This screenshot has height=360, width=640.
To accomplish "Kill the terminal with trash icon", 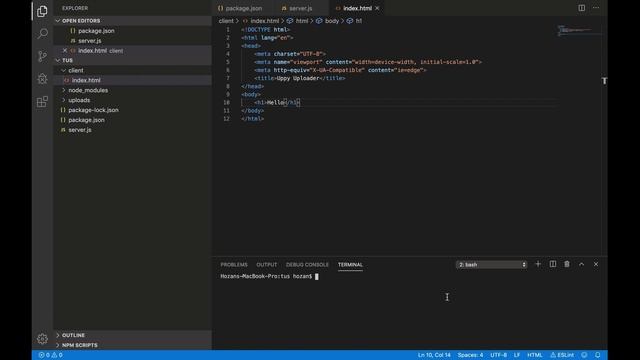I will point(567,264).
